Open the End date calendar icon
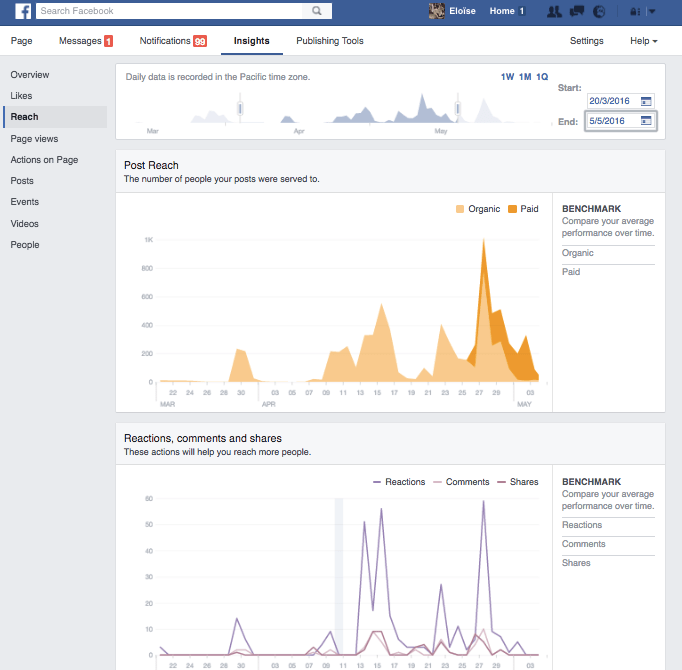 click(x=646, y=121)
